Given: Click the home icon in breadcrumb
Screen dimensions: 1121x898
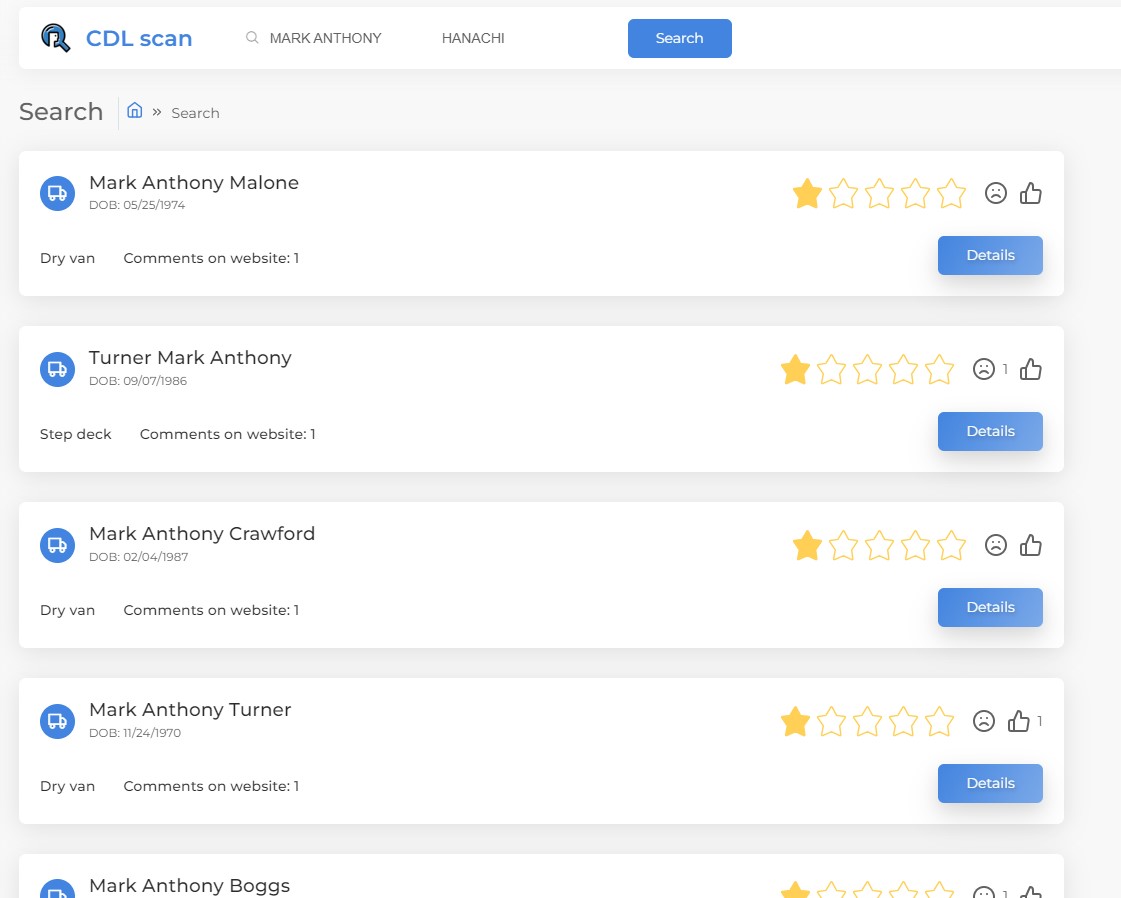Looking at the screenshot, I should point(135,111).
